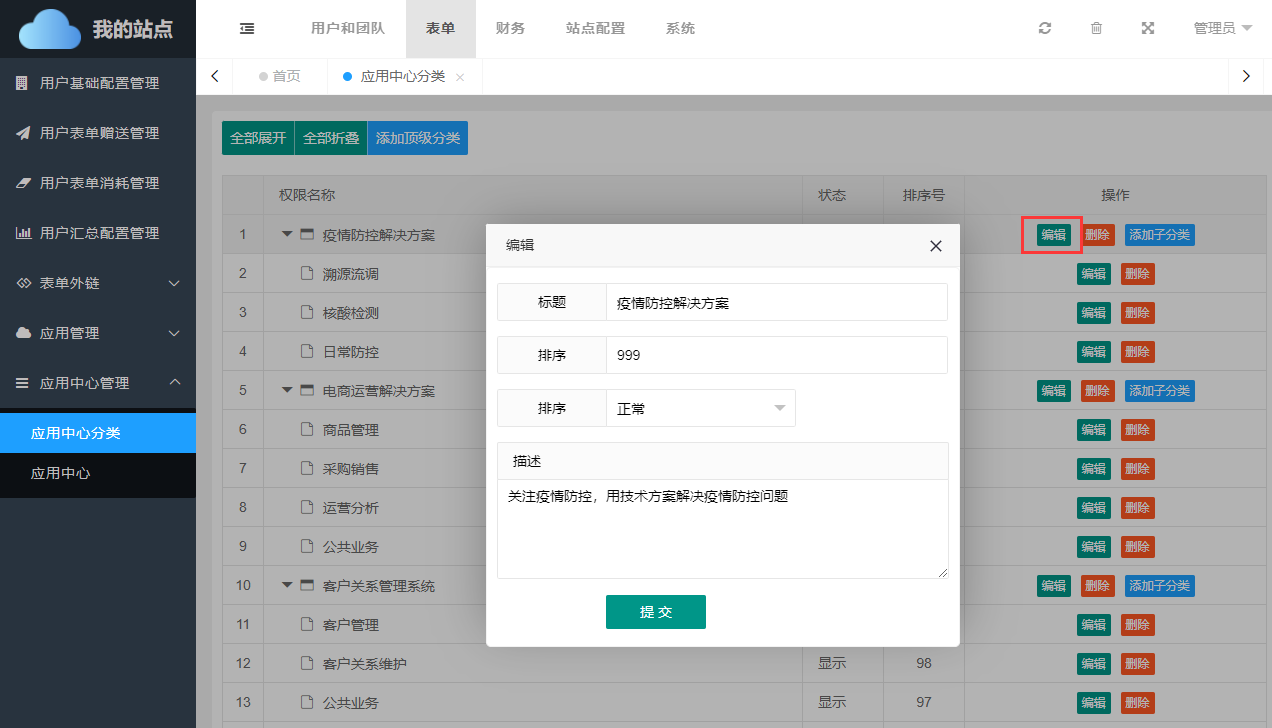Open the 正常 status dropdown
The image size is (1272, 728).
(x=700, y=408)
